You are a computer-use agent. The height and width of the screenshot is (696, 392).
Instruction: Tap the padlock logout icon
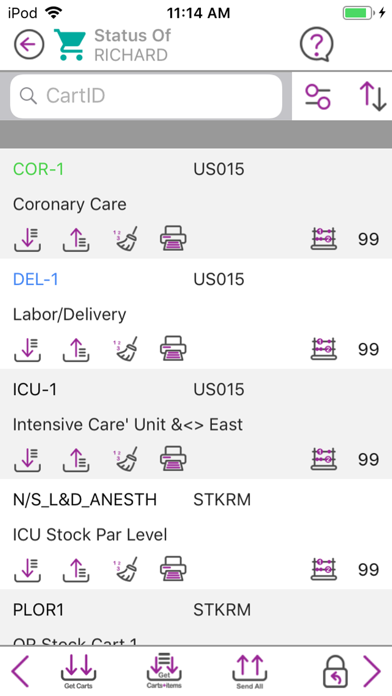coord(335,671)
